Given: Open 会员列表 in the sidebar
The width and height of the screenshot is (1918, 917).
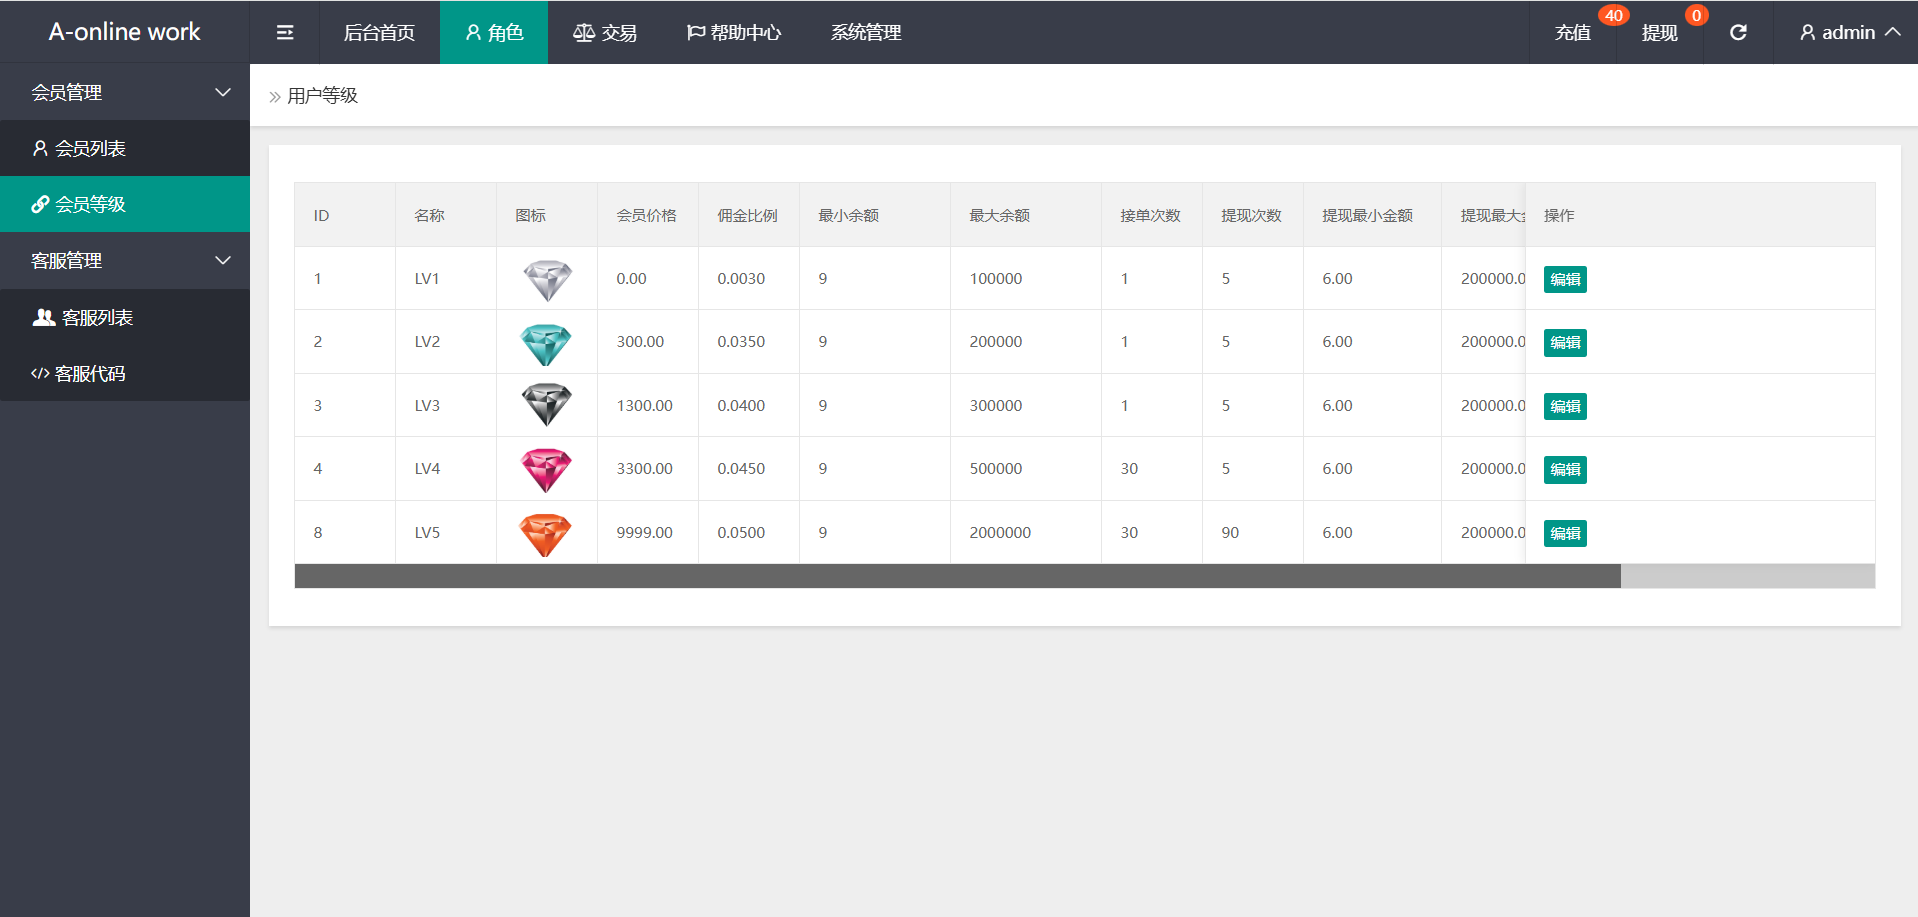Looking at the screenshot, I should coord(90,149).
